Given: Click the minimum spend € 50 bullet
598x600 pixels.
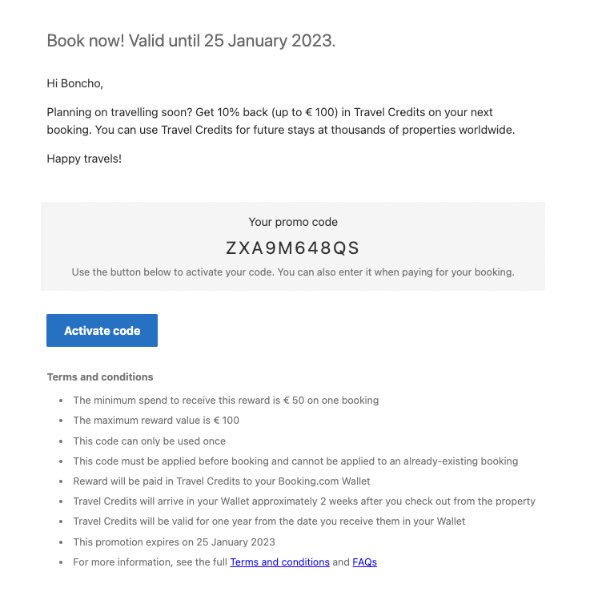Looking at the screenshot, I should tap(226, 400).
